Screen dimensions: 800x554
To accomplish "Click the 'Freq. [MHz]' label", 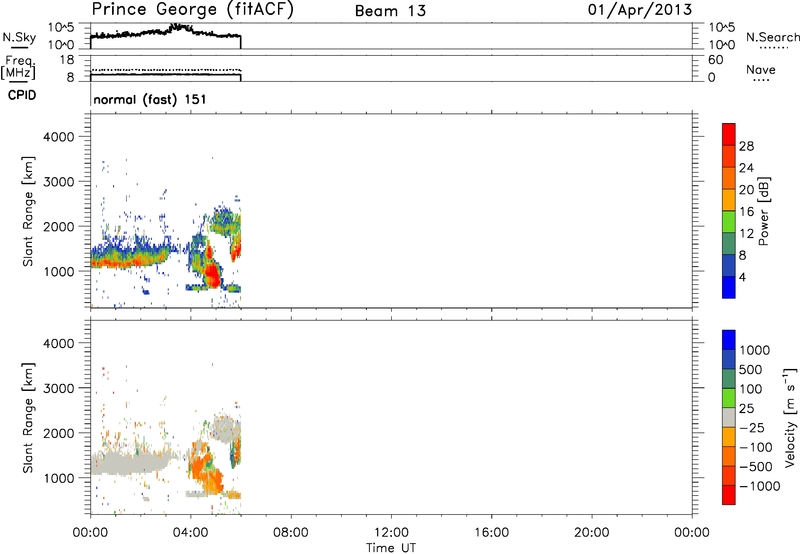I will pos(18,67).
